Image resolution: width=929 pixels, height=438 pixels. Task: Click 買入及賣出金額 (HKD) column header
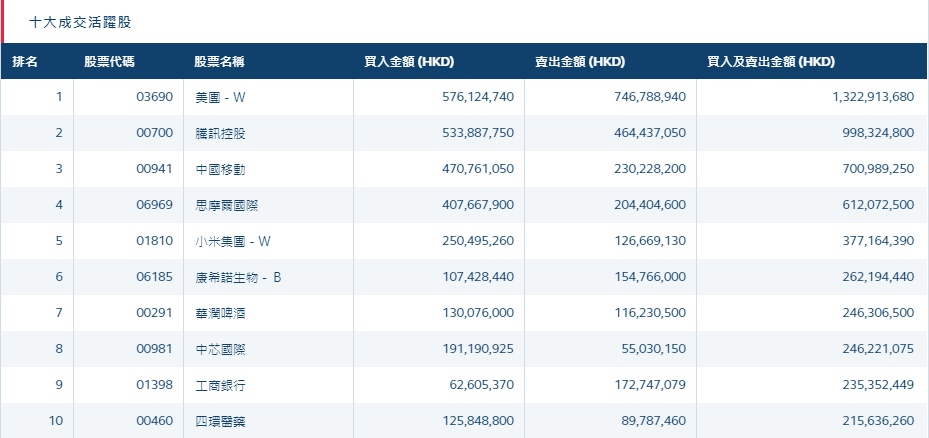[770, 62]
